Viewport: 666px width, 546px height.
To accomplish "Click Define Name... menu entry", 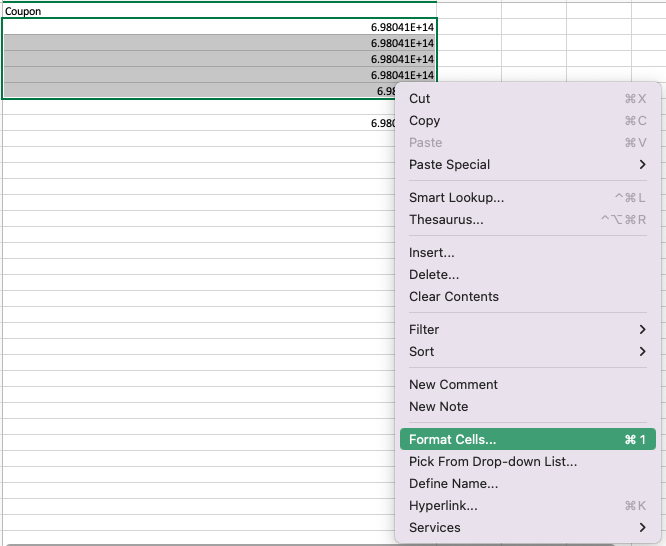I will (453, 484).
